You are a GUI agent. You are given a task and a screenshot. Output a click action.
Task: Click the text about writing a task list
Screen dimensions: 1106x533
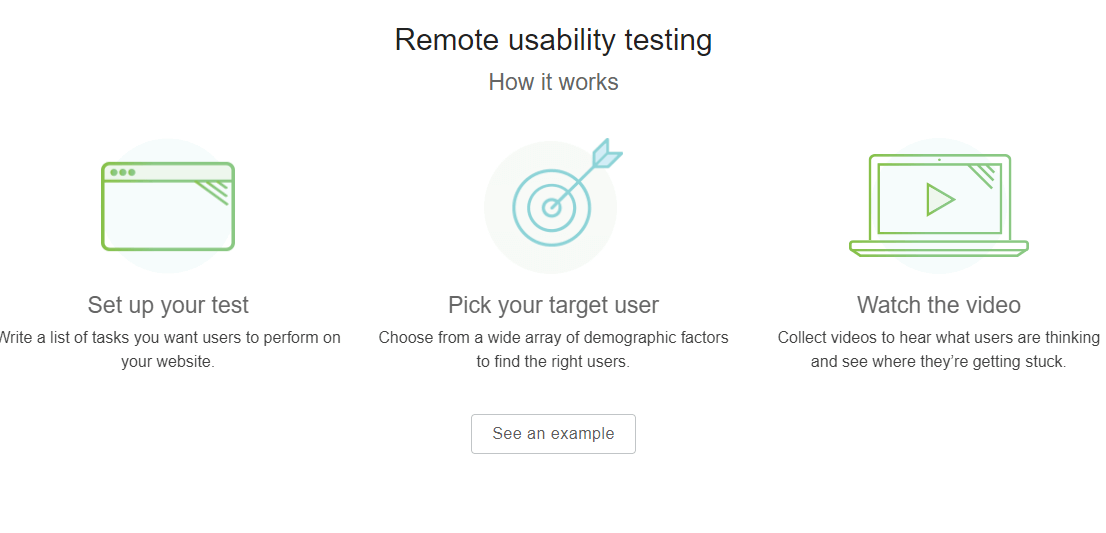pos(168,350)
